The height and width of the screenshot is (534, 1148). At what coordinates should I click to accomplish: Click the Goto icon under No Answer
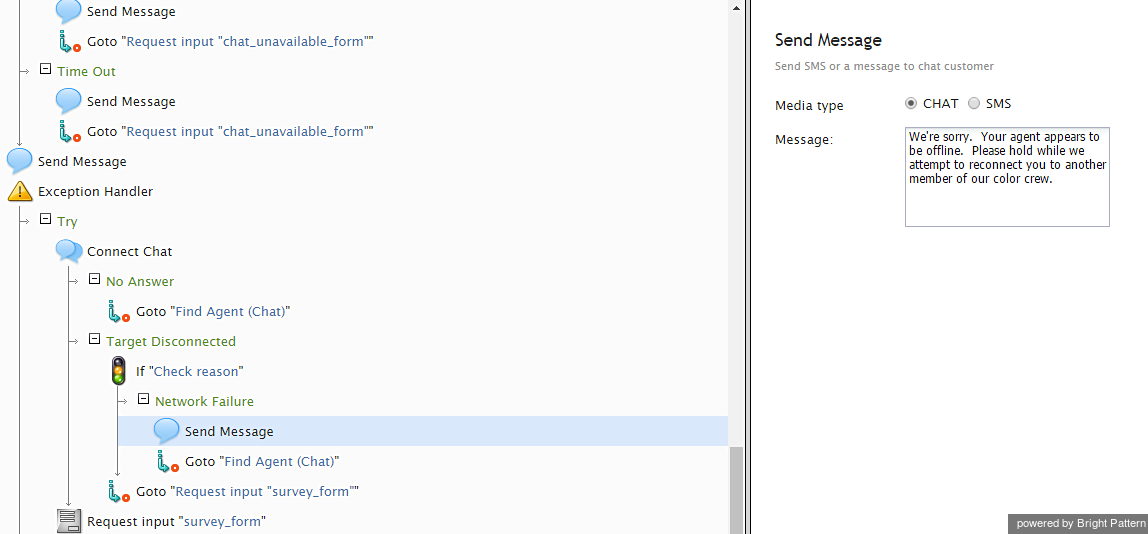click(x=118, y=312)
